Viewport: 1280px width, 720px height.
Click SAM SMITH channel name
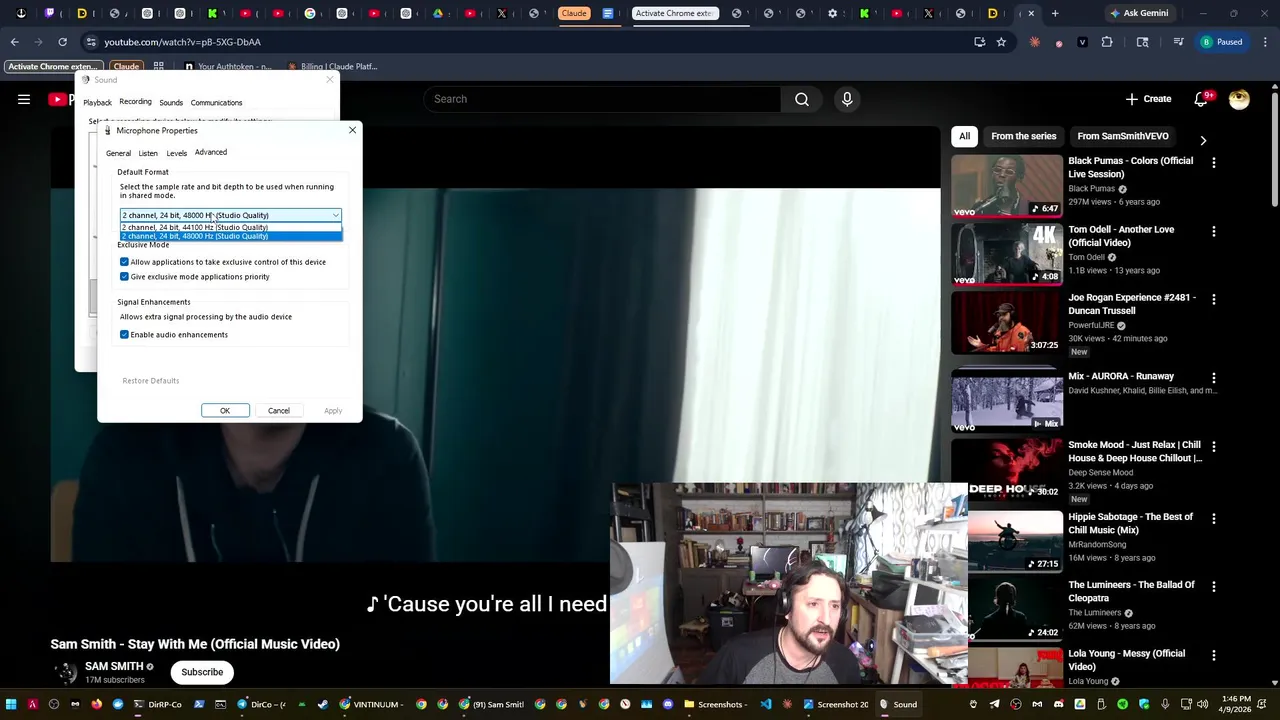pos(114,666)
